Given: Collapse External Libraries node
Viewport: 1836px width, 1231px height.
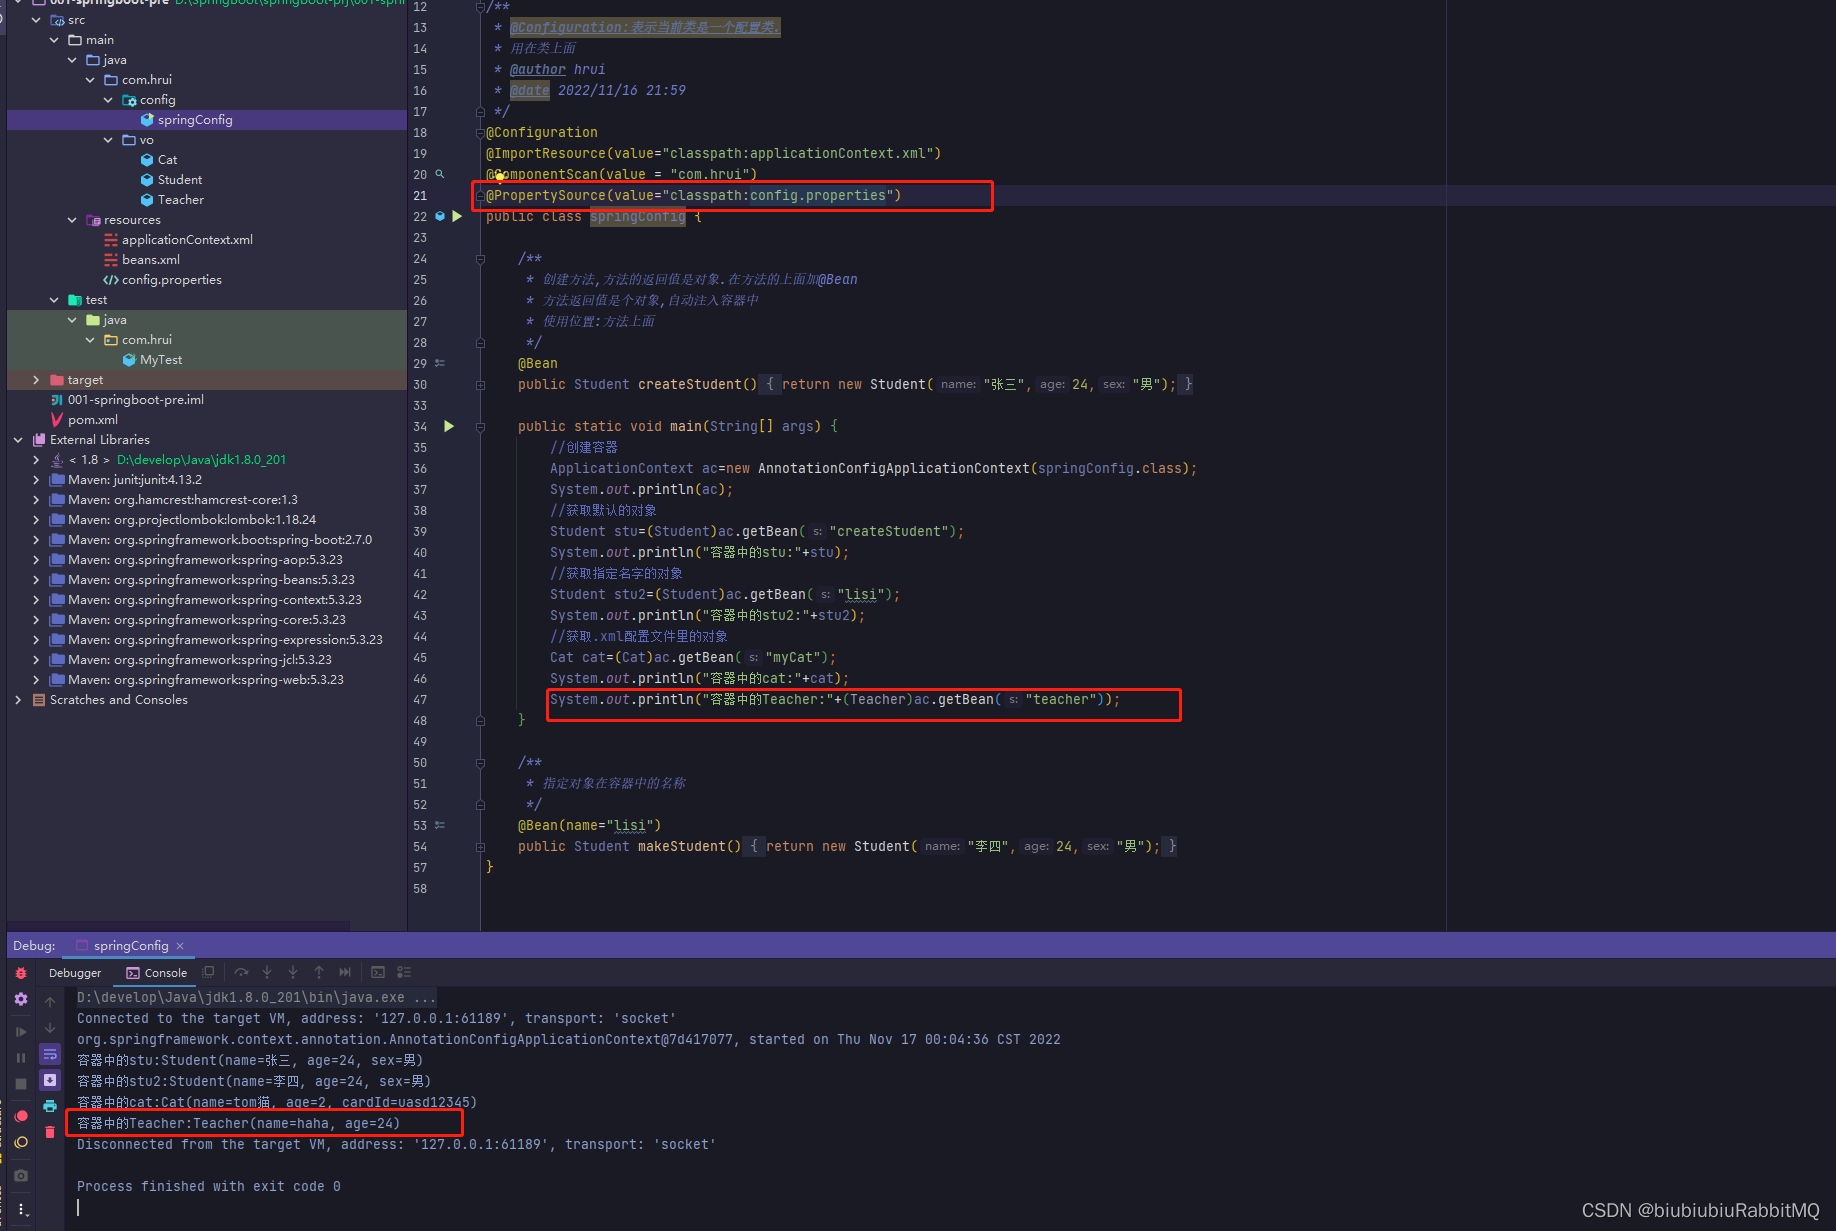Looking at the screenshot, I should pyautogui.click(x=18, y=440).
